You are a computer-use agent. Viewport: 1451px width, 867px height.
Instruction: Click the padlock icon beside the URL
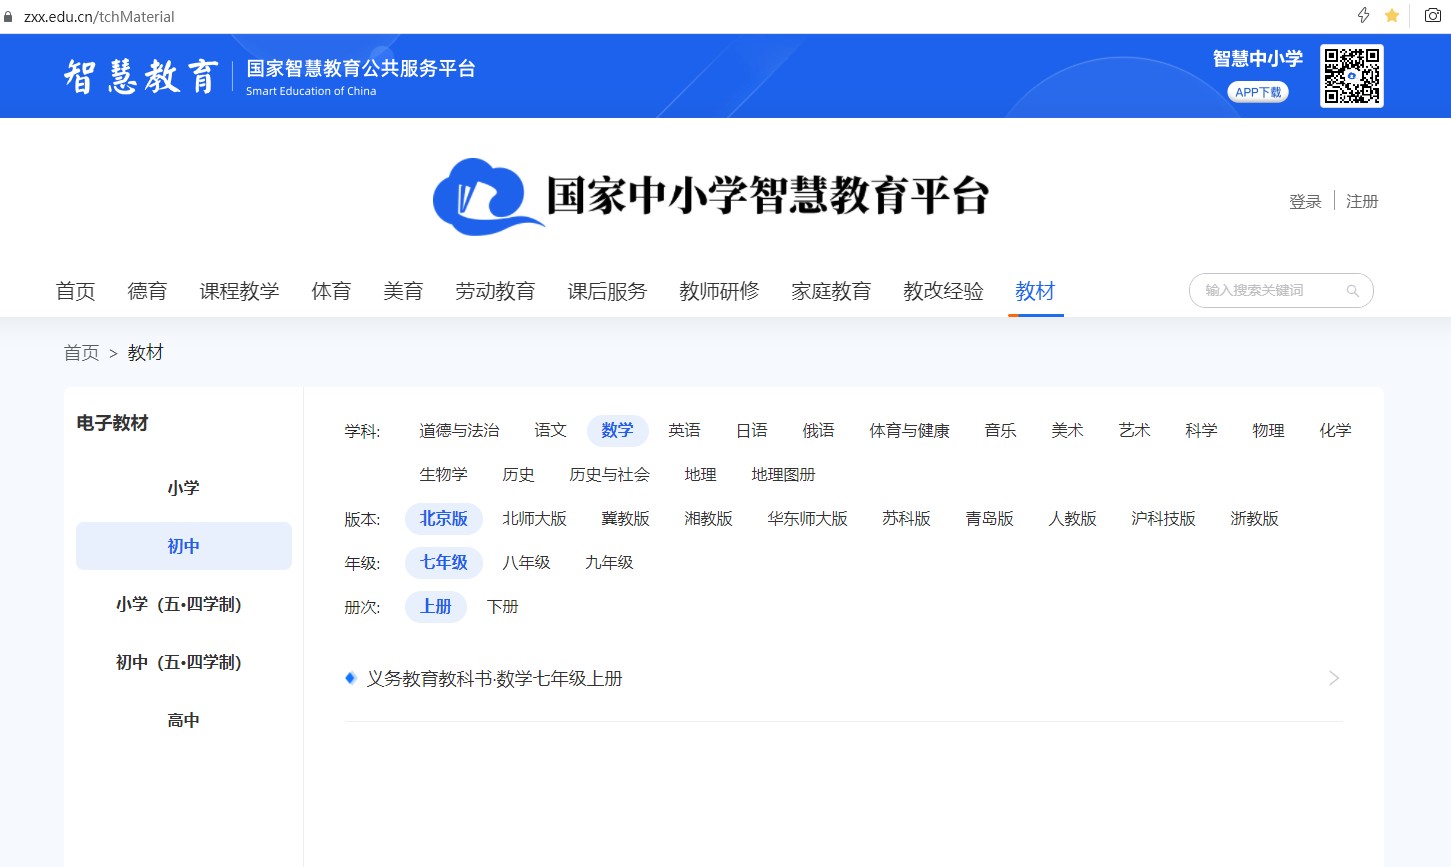pyautogui.click(x=9, y=16)
